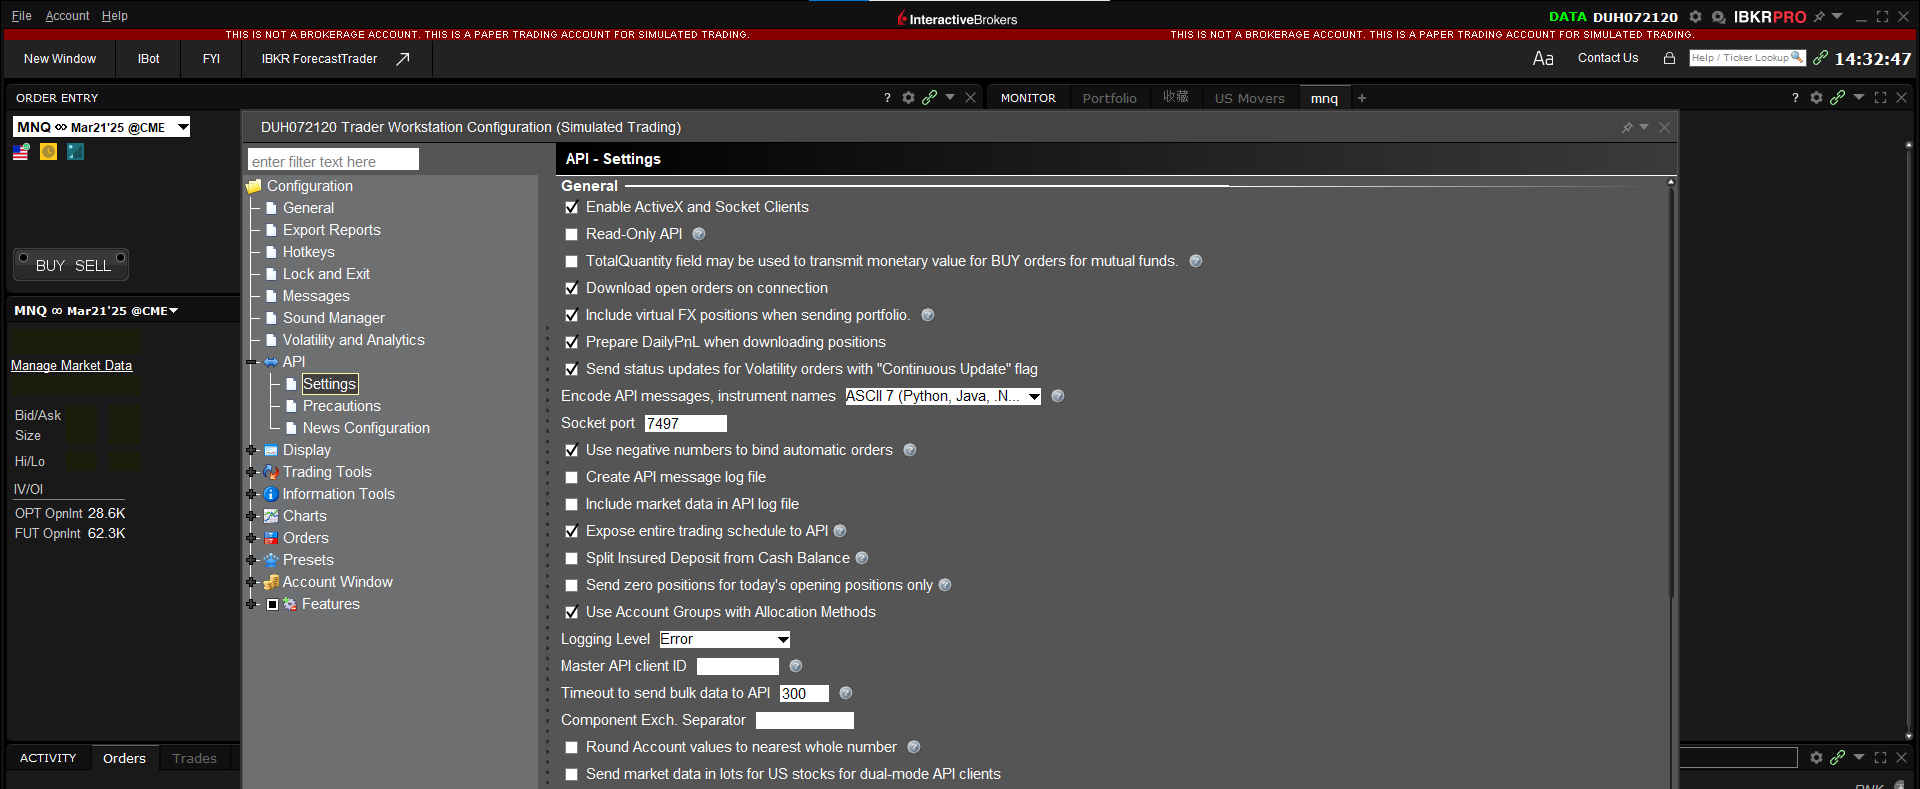This screenshot has width=1920, height=789.
Task: Enable Create API message log file
Action: (x=572, y=478)
